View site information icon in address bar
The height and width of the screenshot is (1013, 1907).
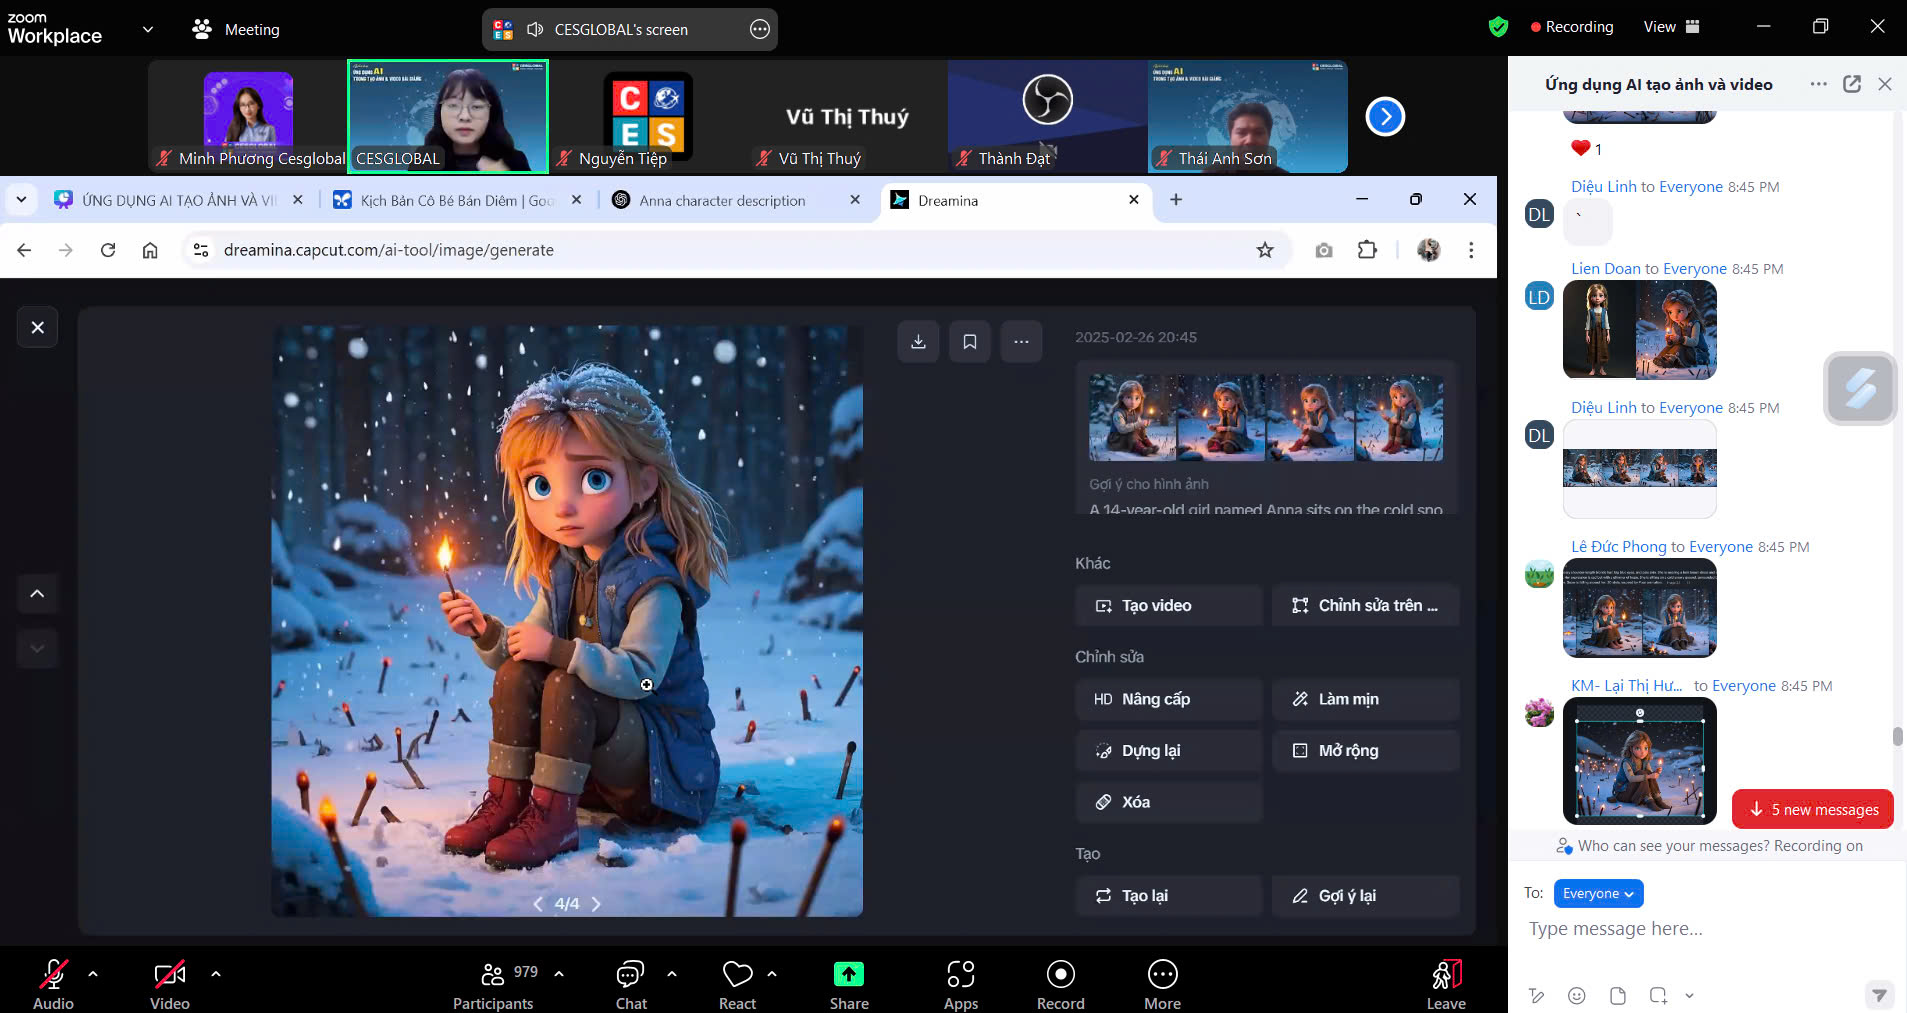click(x=201, y=250)
